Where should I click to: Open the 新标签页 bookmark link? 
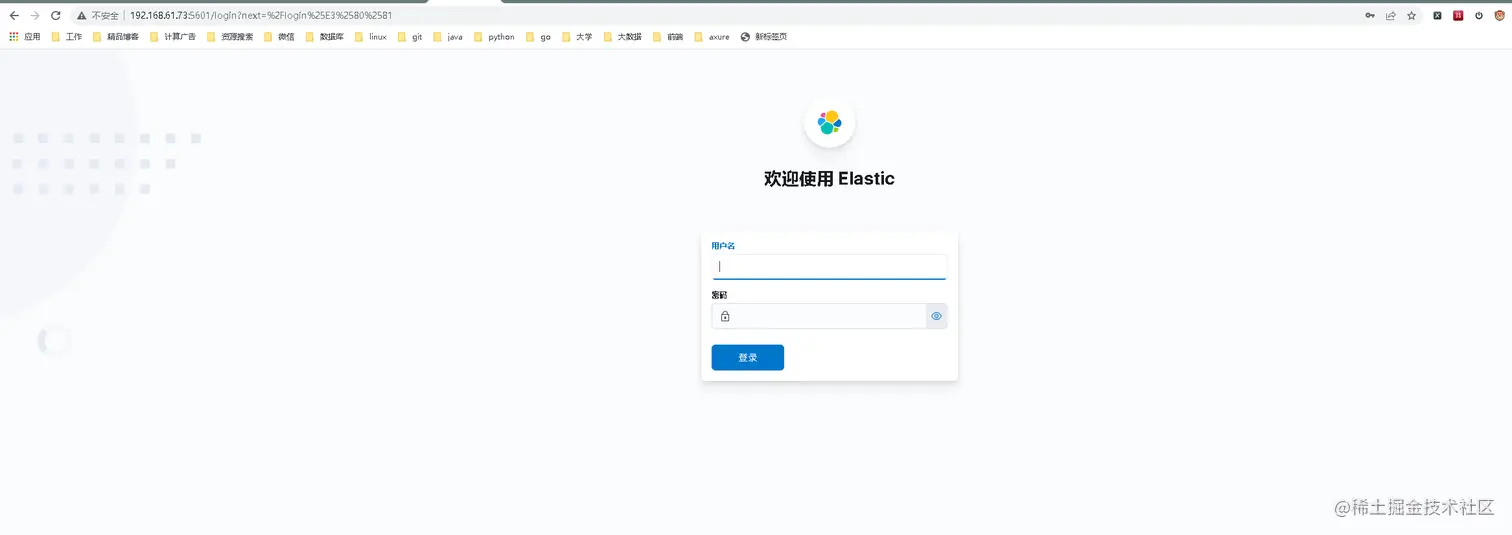click(x=764, y=37)
